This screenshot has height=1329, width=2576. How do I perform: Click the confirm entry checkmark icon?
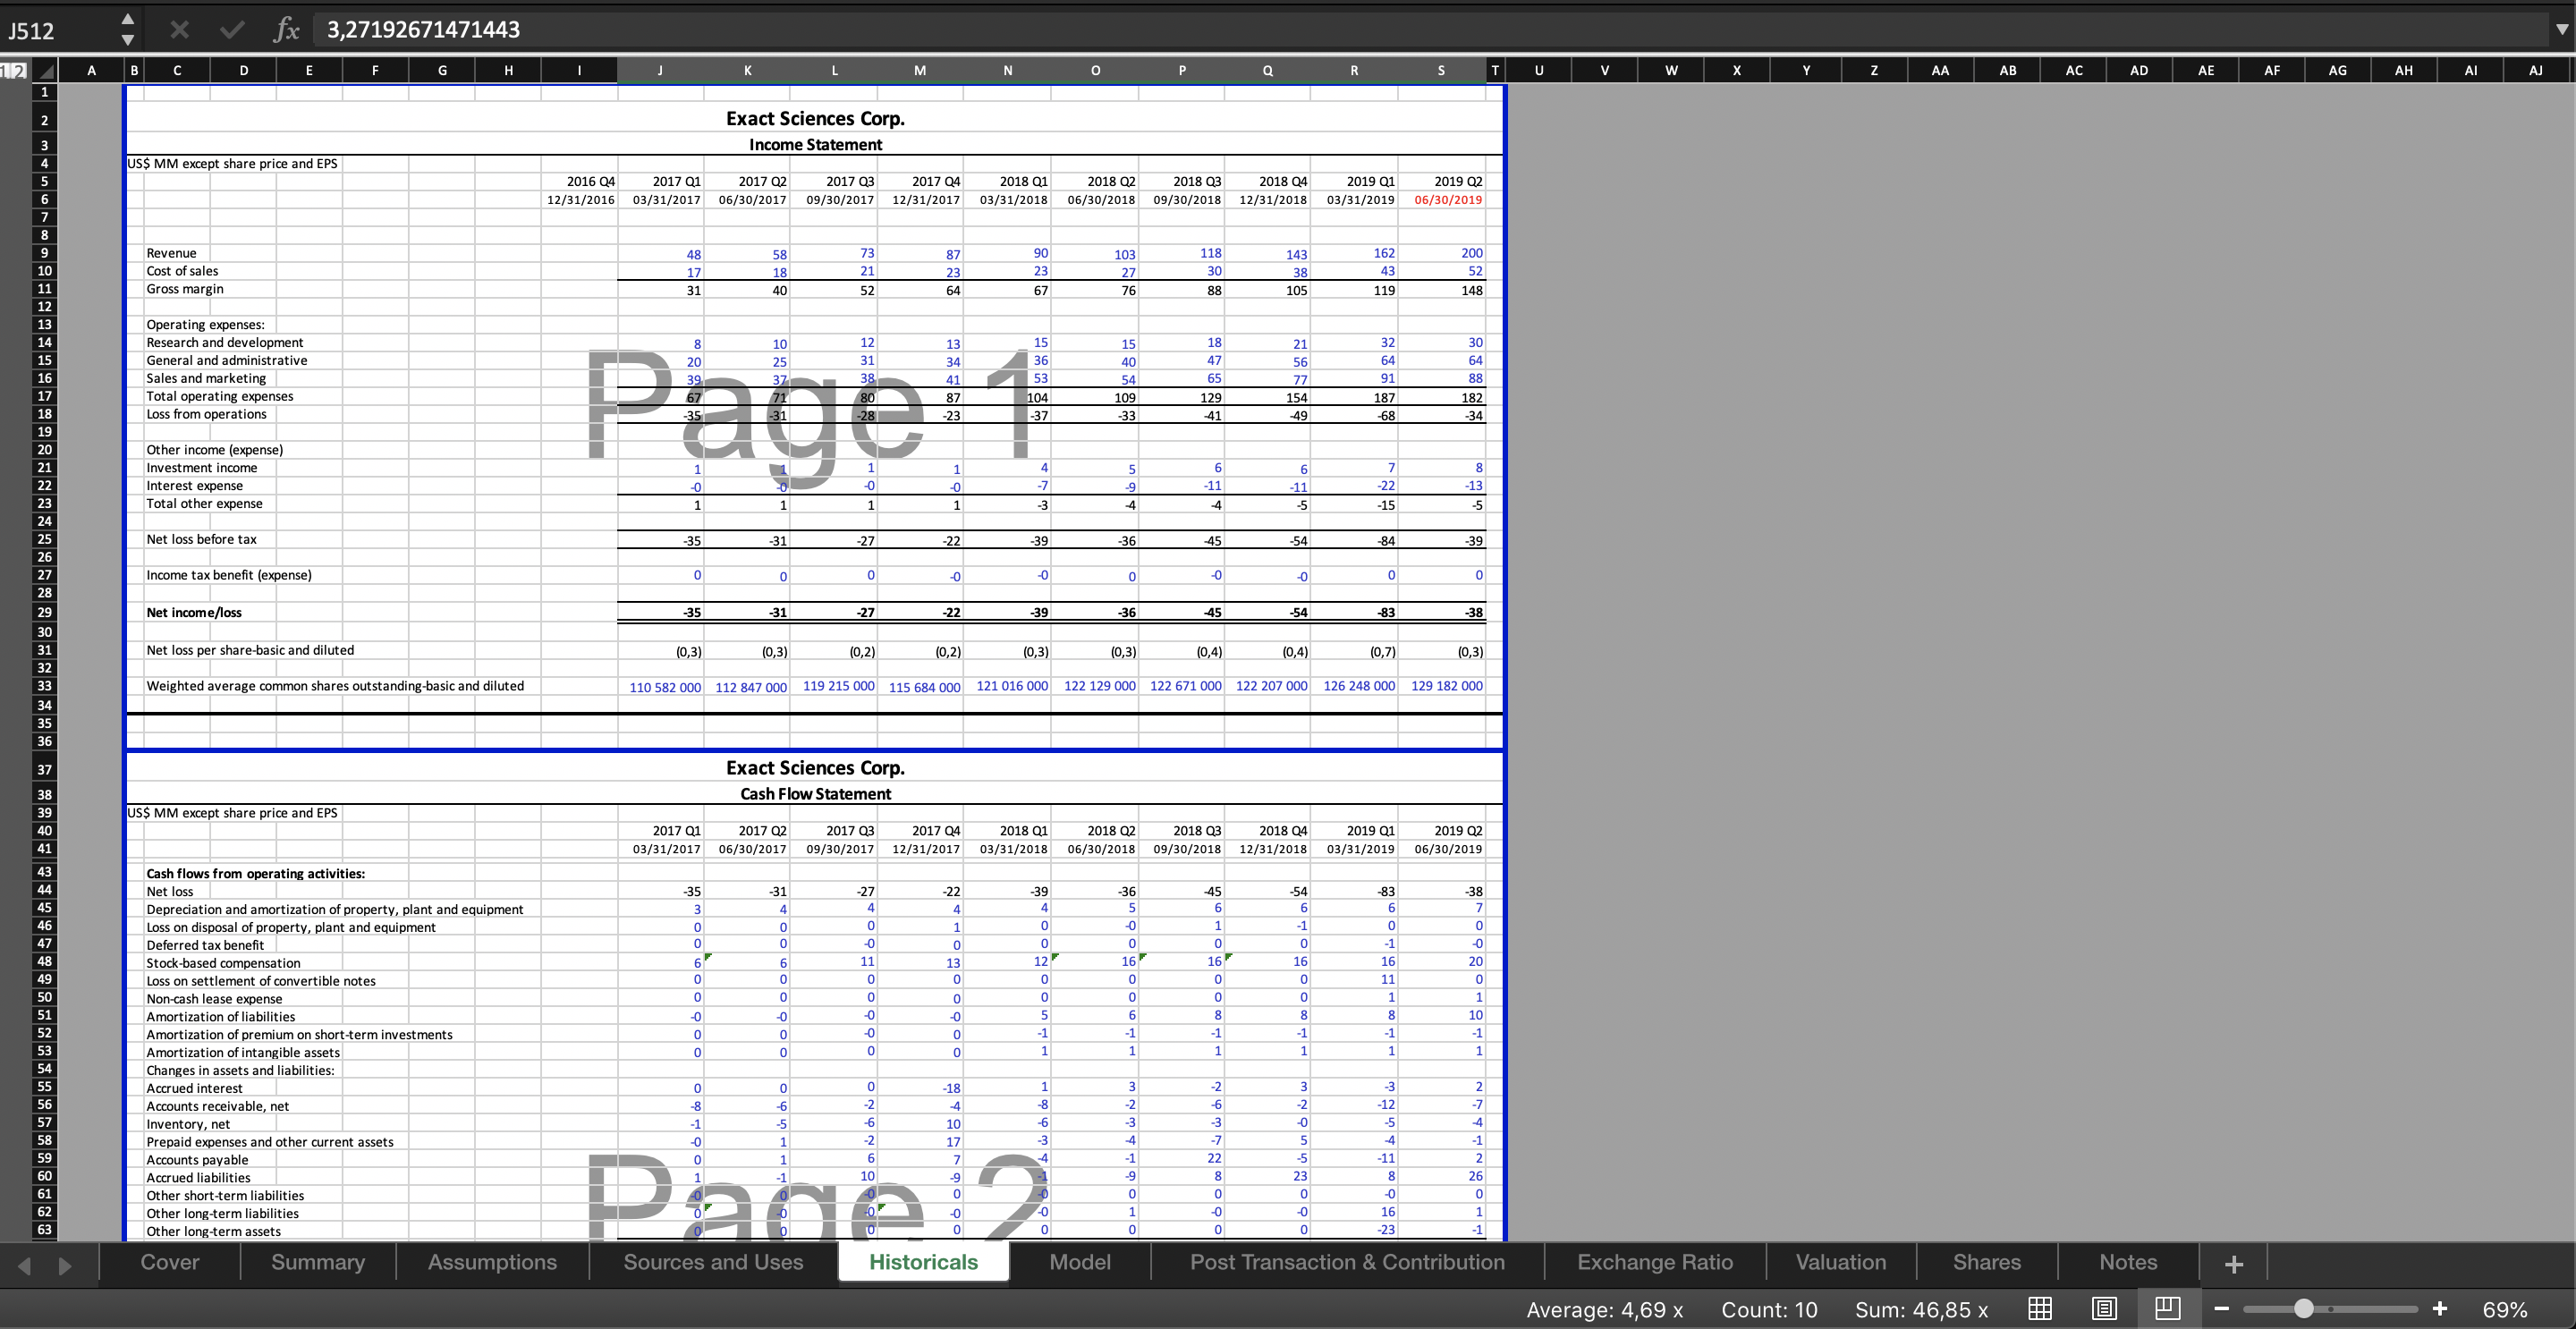(x=232, y=30)
